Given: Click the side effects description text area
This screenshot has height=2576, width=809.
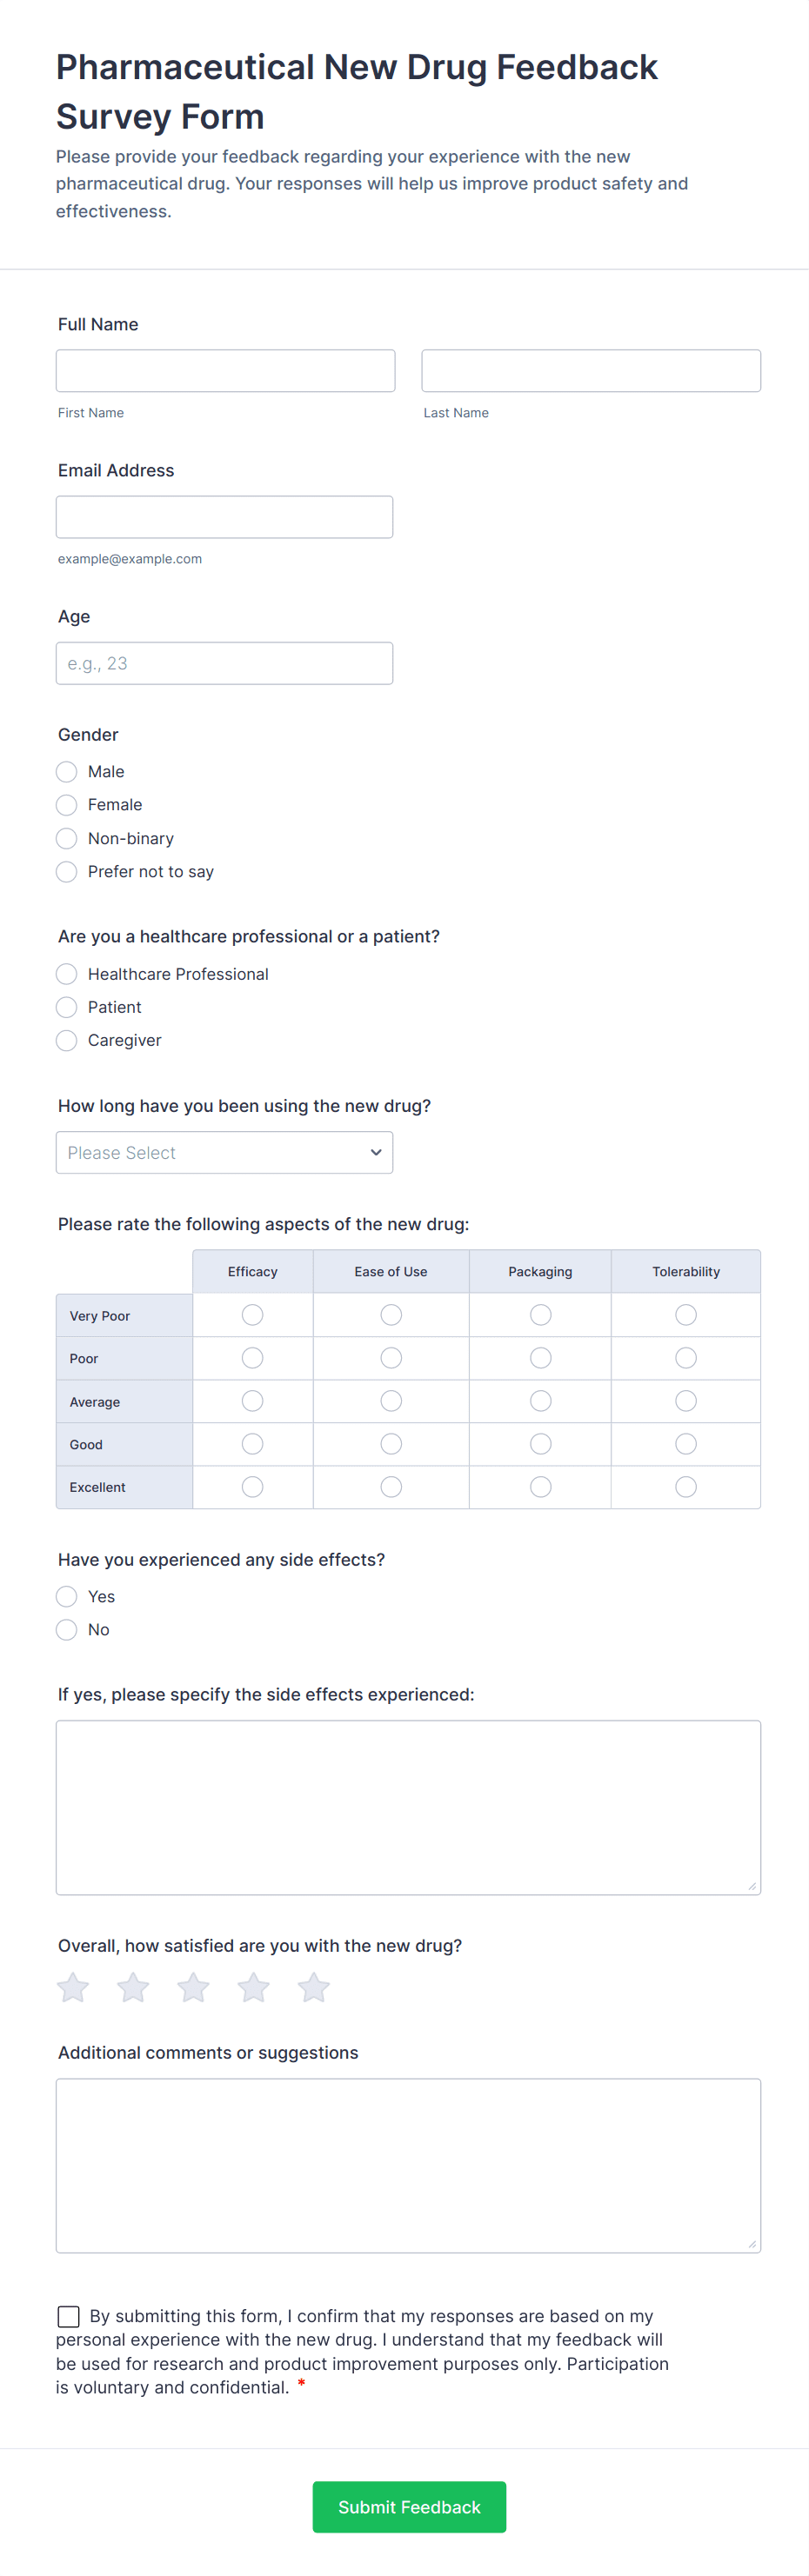Looking at the screenshot, I should (406, 1805).
